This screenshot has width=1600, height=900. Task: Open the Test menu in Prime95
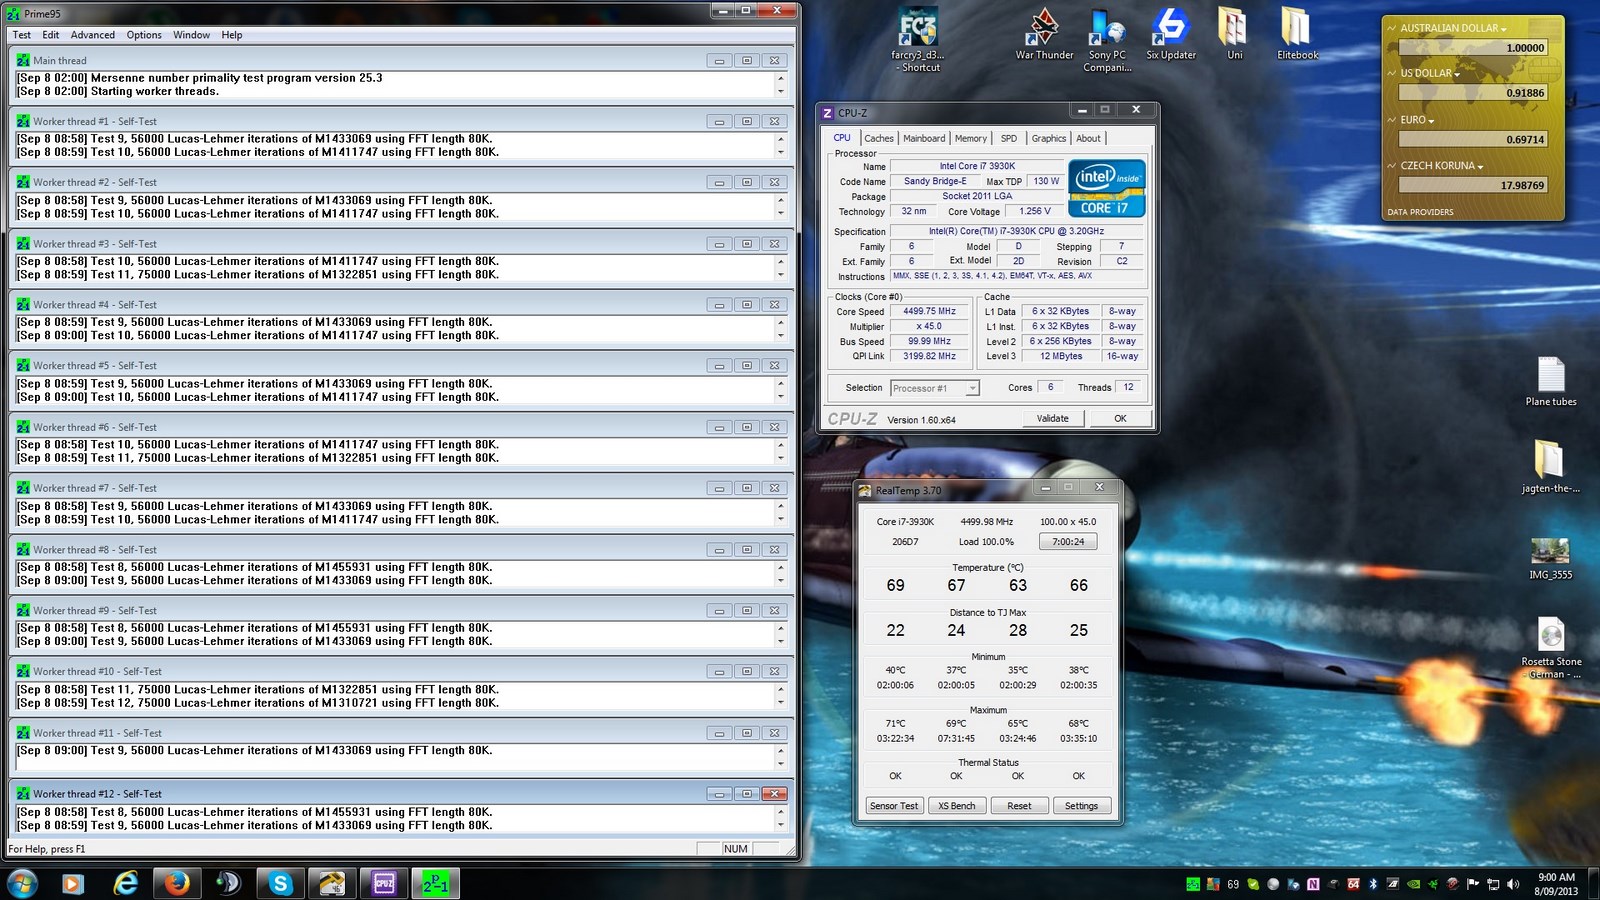21,35
